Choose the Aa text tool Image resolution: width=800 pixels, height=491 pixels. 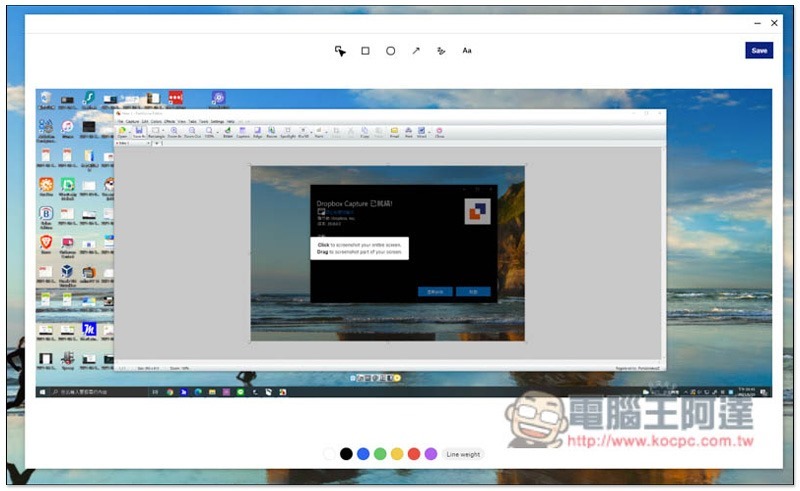tap(467, 51)
